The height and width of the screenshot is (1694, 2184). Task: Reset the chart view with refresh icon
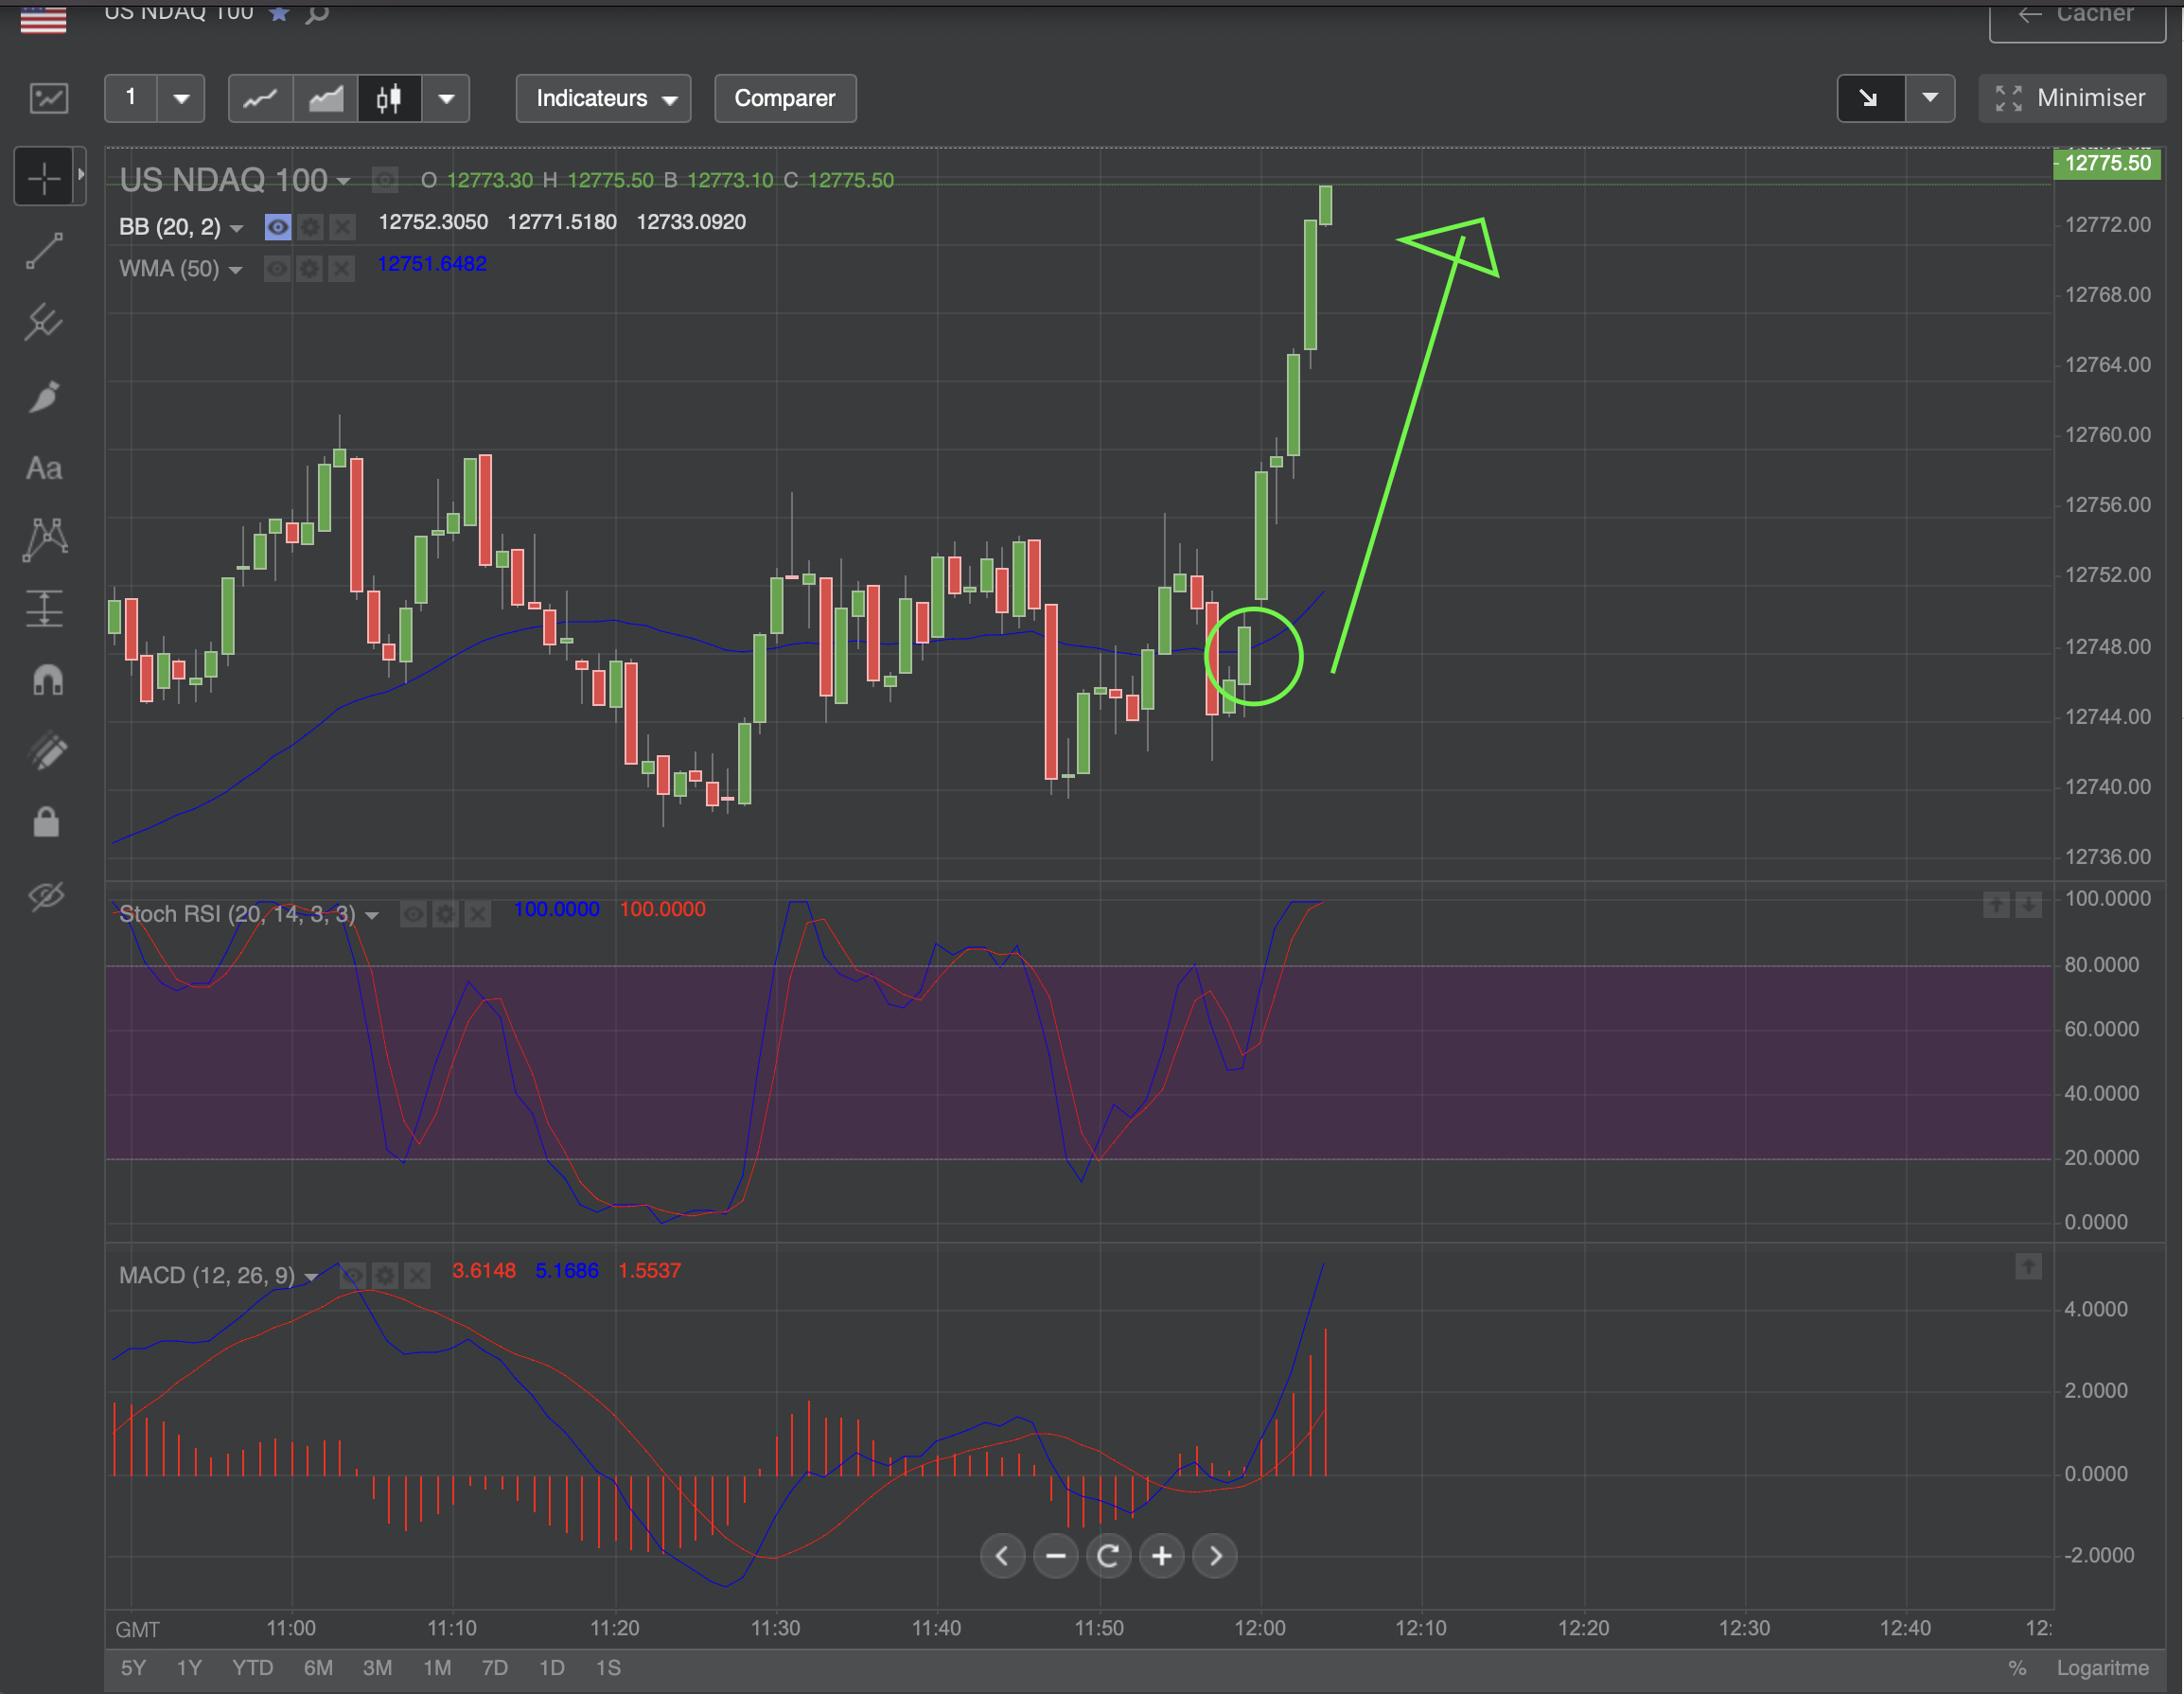pos(1108,1556)
